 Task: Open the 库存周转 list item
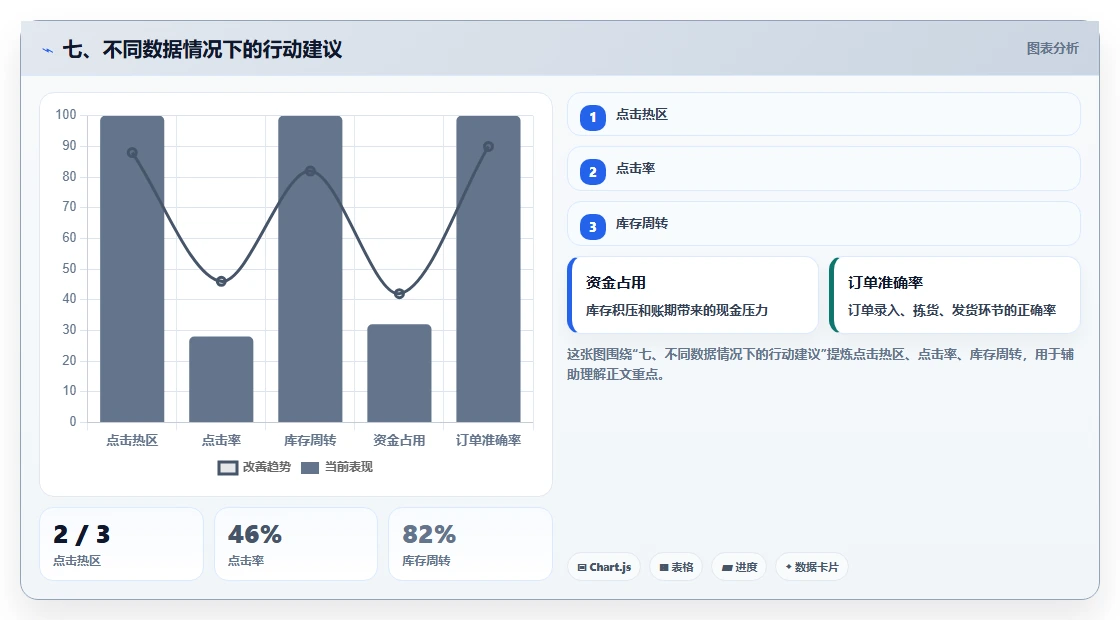[x=824, y=224]
